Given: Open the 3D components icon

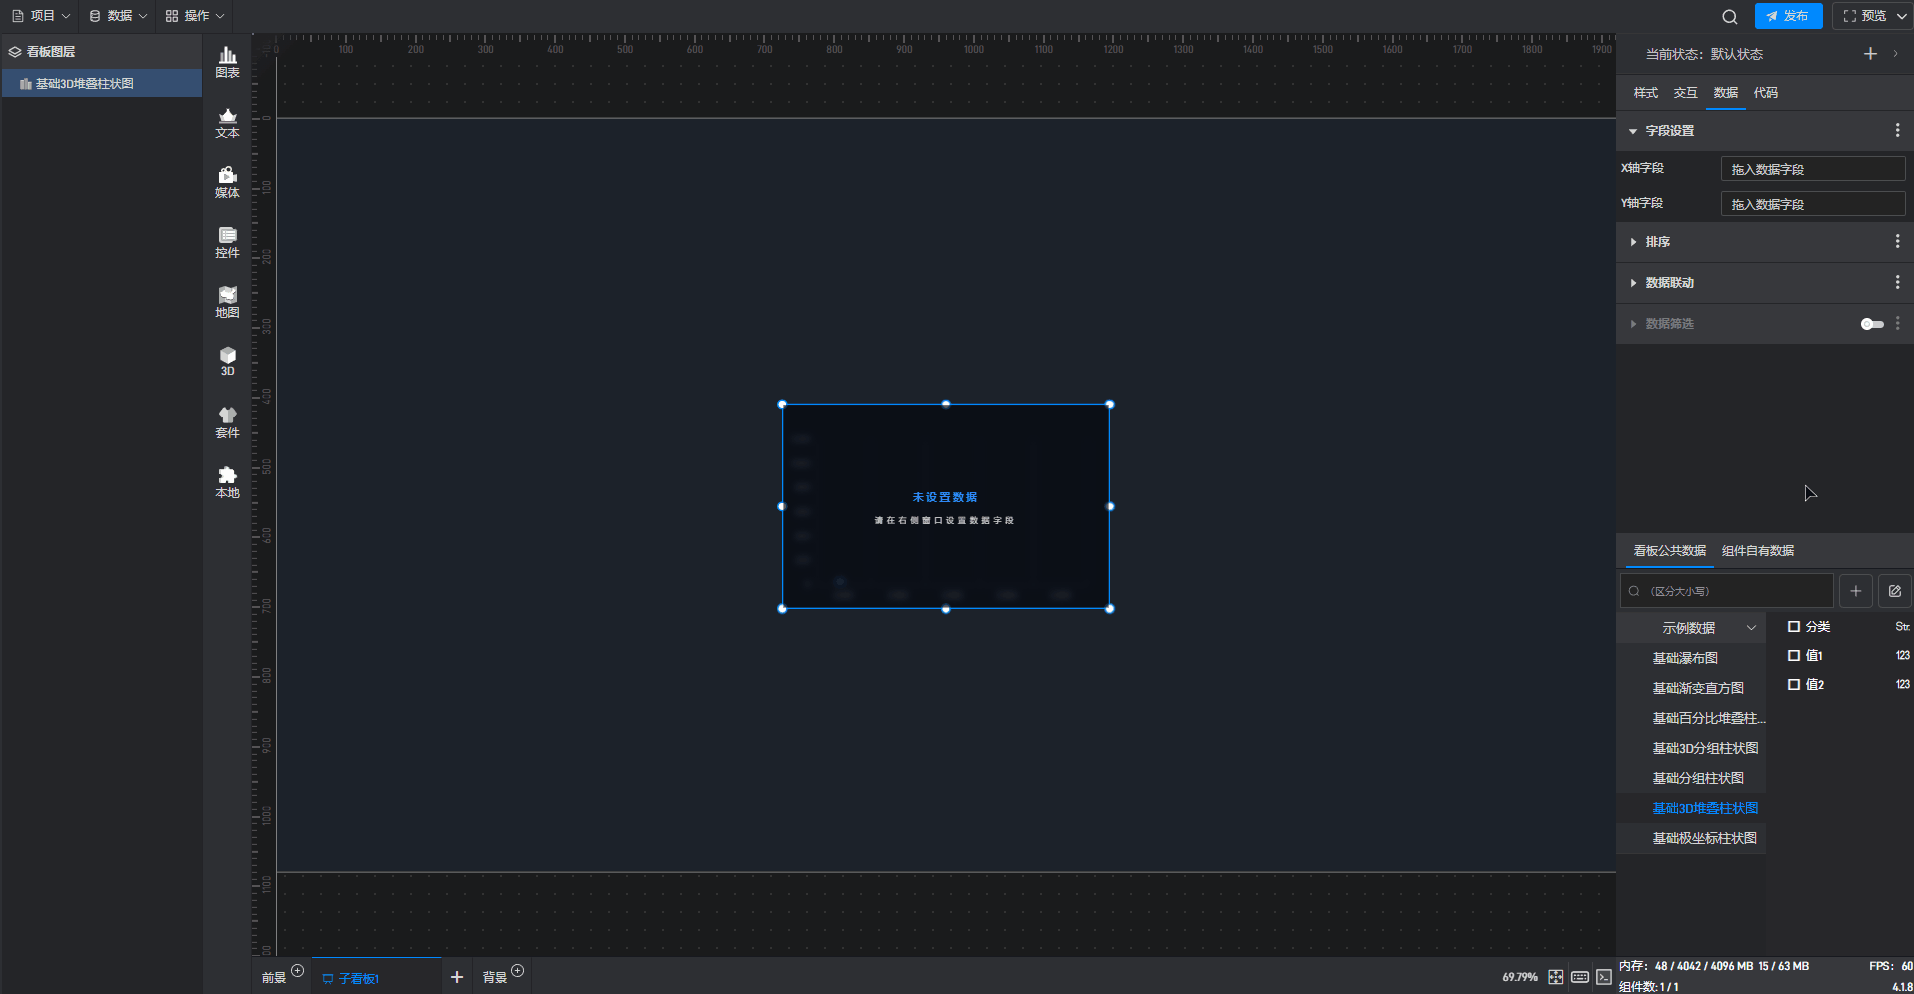Looking at the screenshot, I should 227,361.
